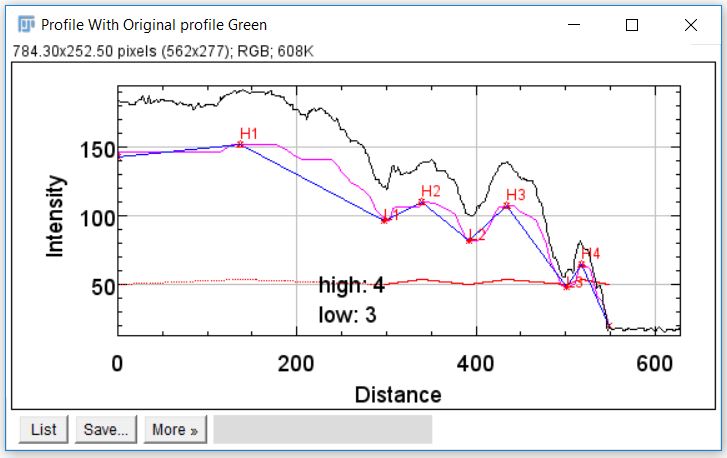This screenshot has width=727, height=458.
Task: Click the 150 tick label on Intensity axis
Action: pos(97,150)
